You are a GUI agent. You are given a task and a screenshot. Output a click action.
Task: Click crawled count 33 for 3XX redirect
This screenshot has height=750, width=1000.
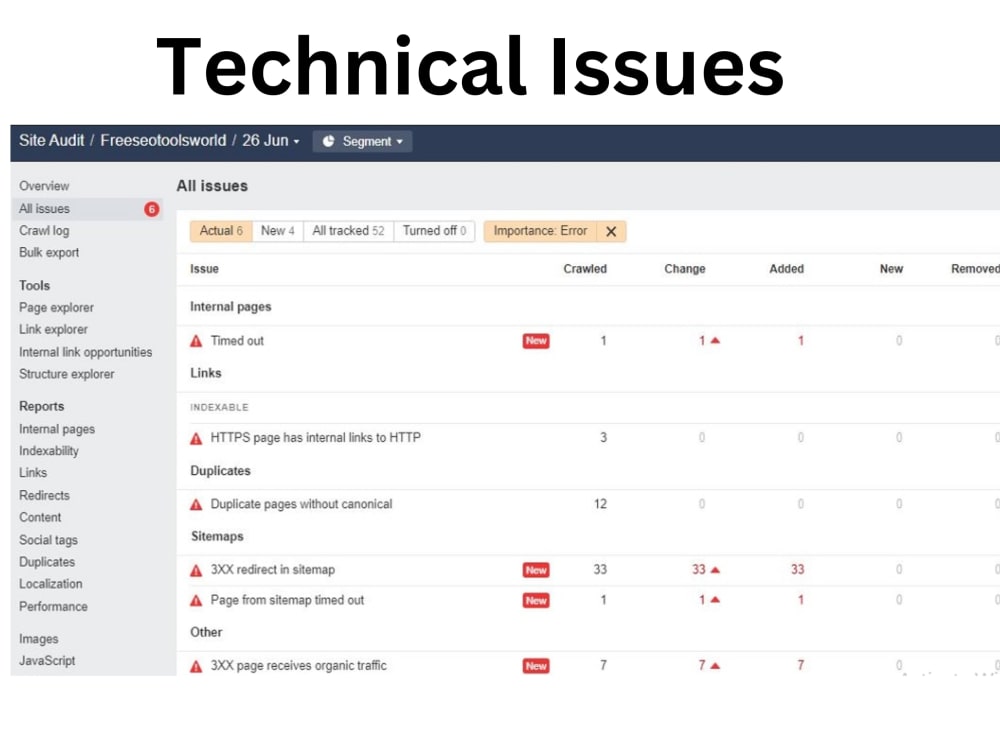pyautogui.click(x=600, y=570)
